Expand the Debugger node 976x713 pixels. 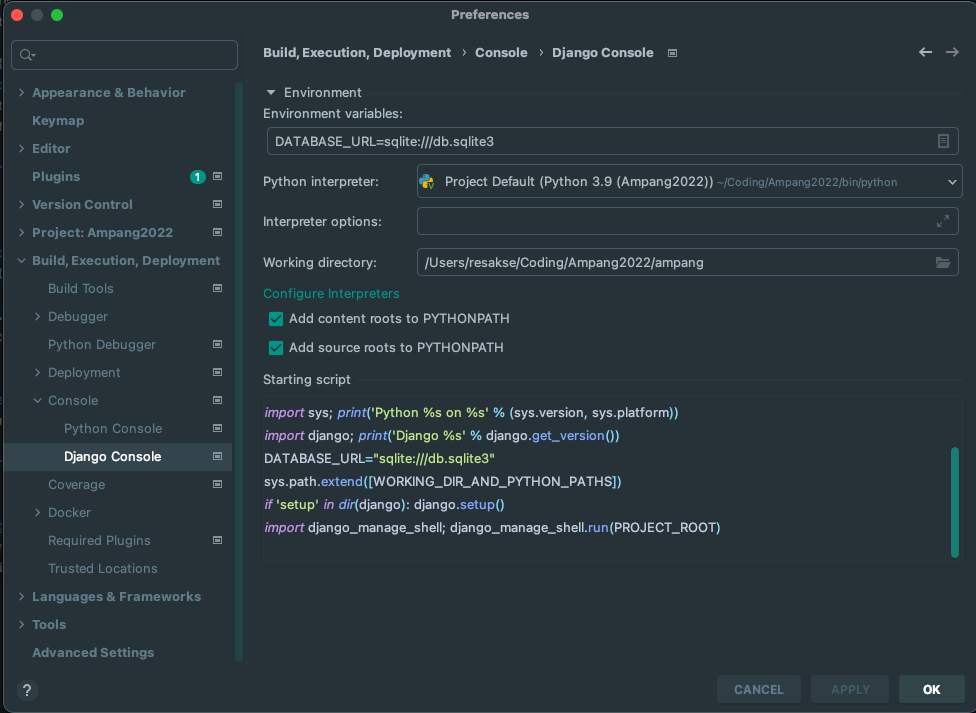tap(37, 317)
